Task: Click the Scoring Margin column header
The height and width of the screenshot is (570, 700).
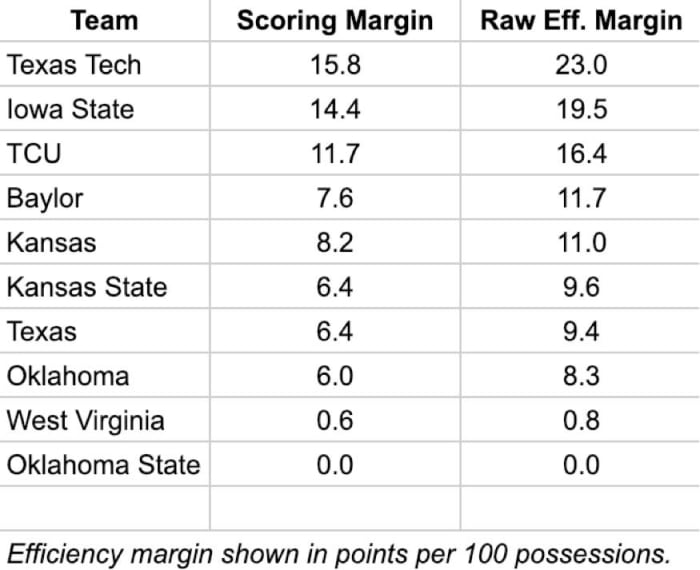Action: 334,21
